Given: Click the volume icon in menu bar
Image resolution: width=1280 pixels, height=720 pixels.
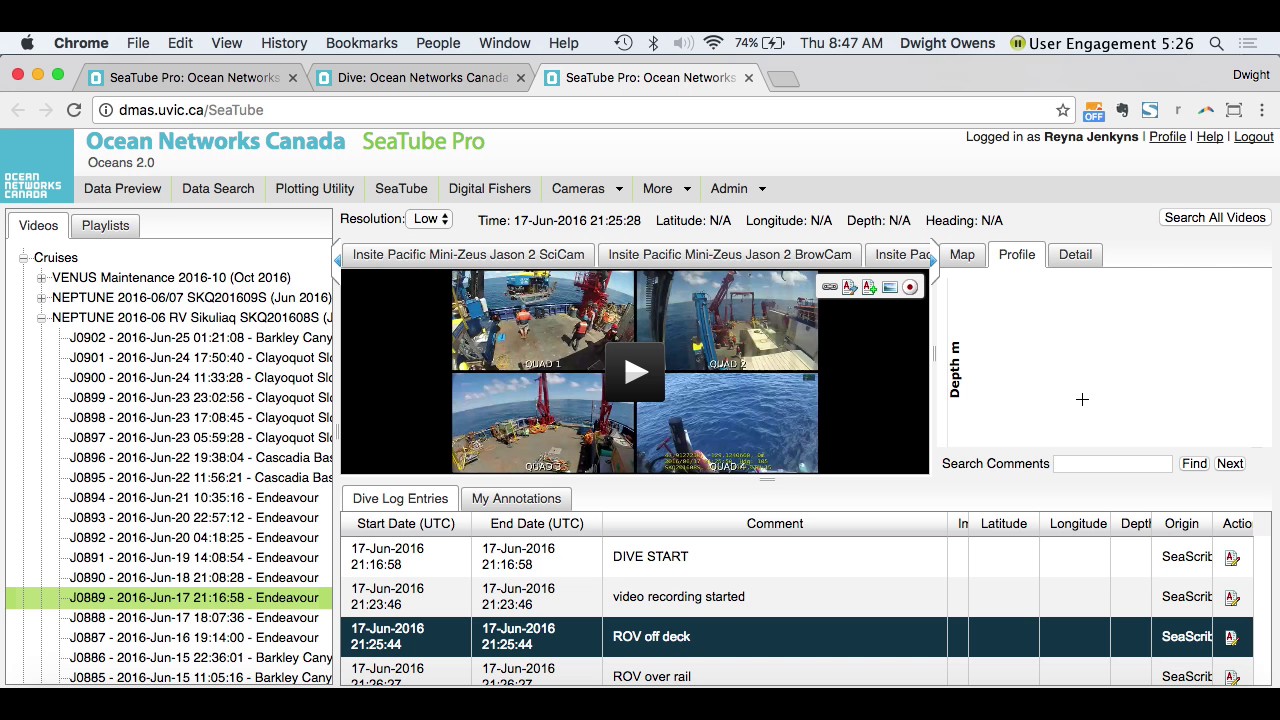Looking at the screenshot, I should click(683, 43).
